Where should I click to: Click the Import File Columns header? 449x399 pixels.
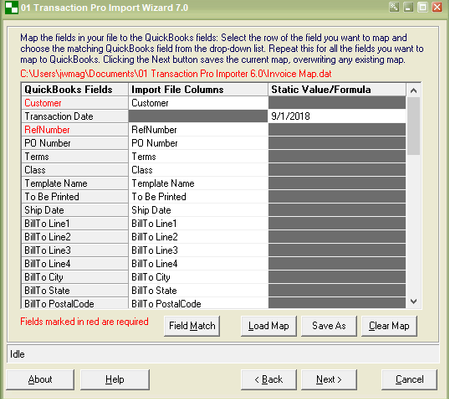[198, 90]
